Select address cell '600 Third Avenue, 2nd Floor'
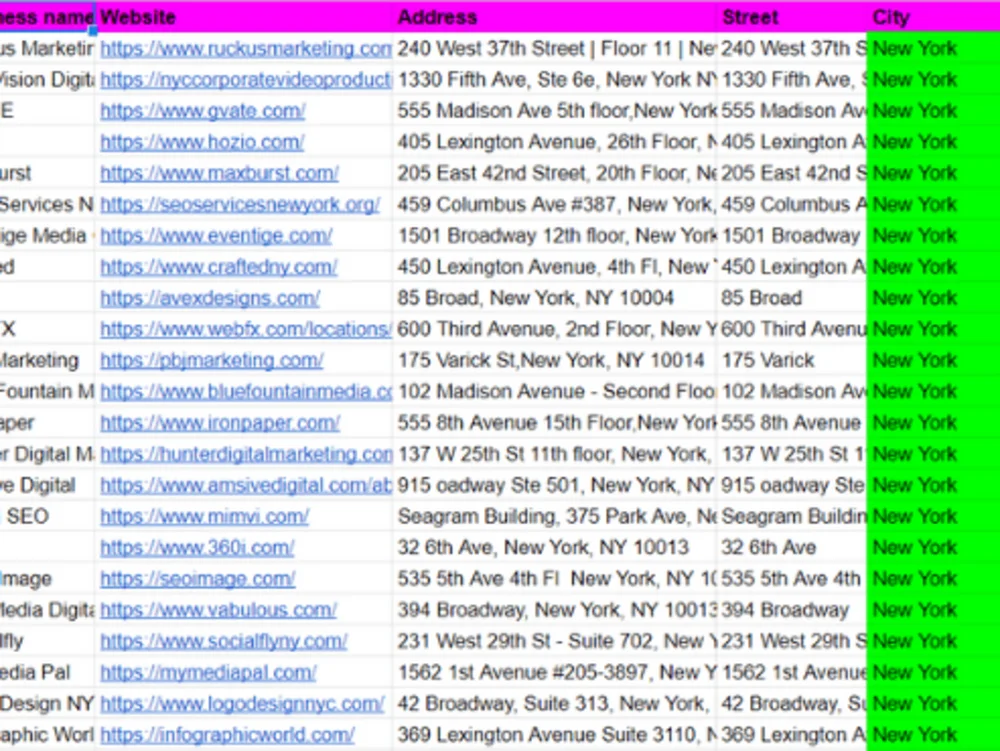The image size is (1000, 751). 555,330
